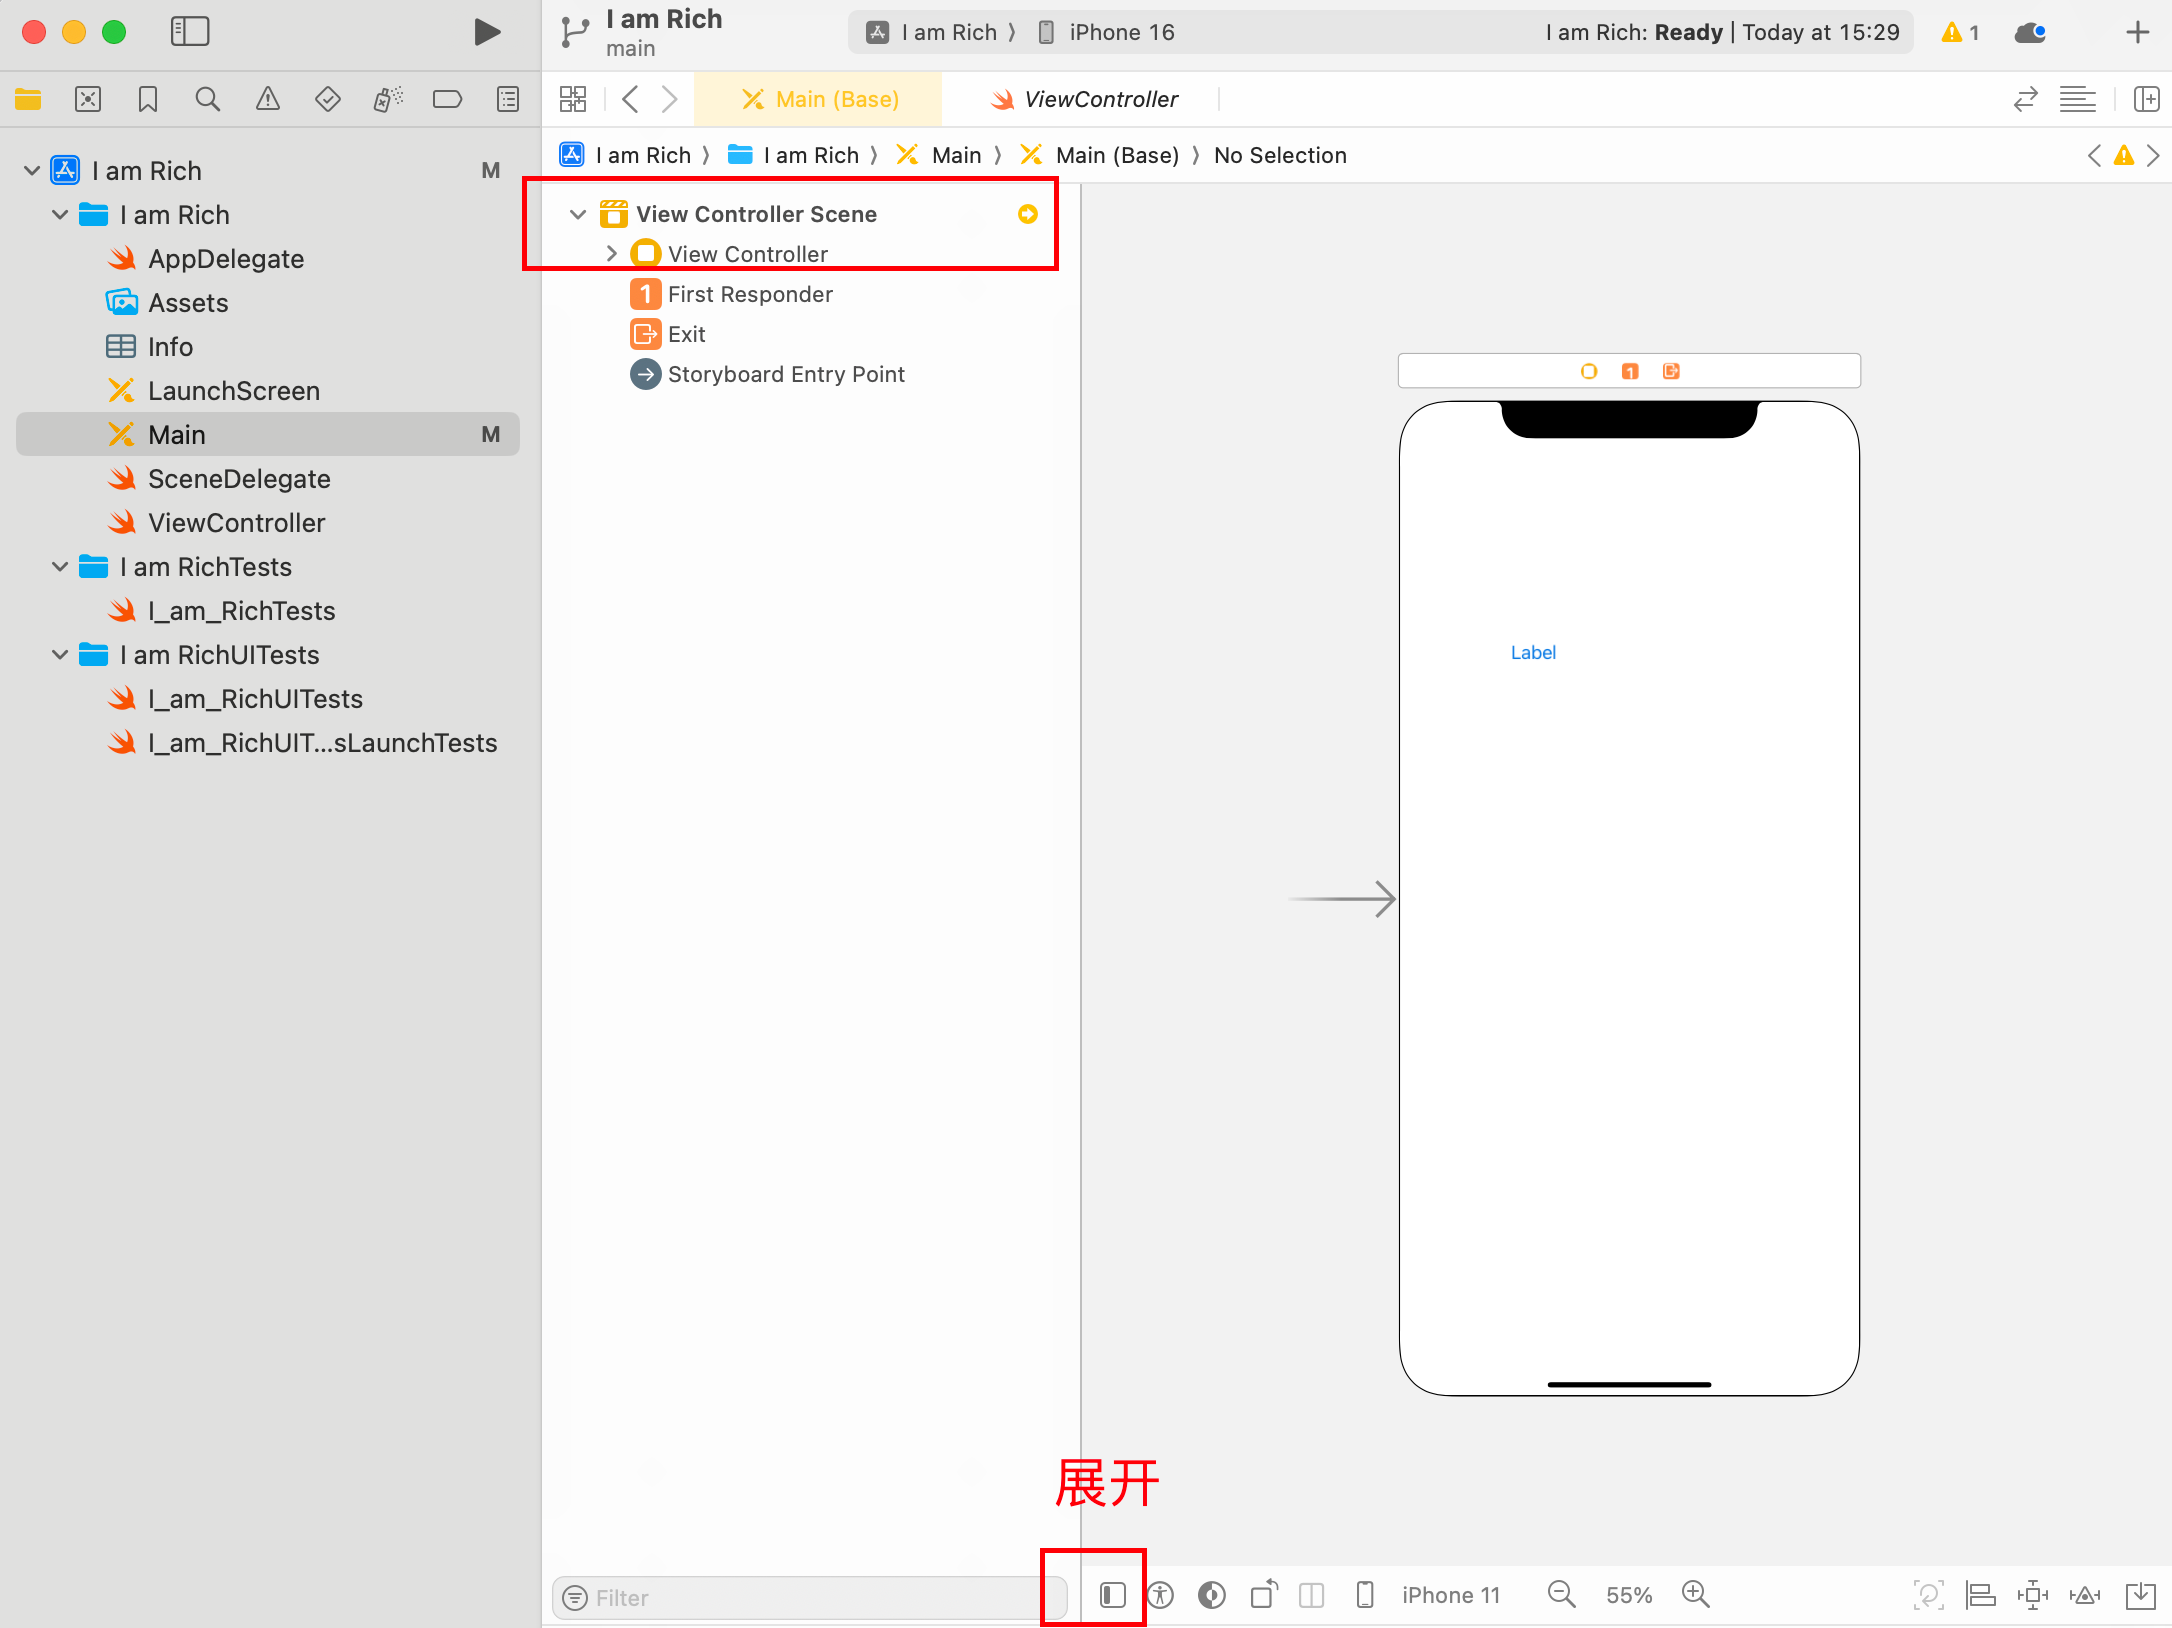Collapse the I am Rich project root

32,171
